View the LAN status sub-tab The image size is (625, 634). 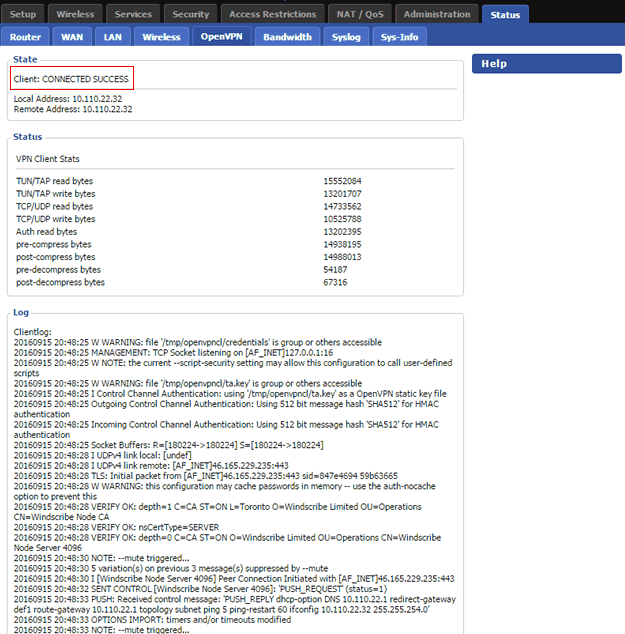112,37
